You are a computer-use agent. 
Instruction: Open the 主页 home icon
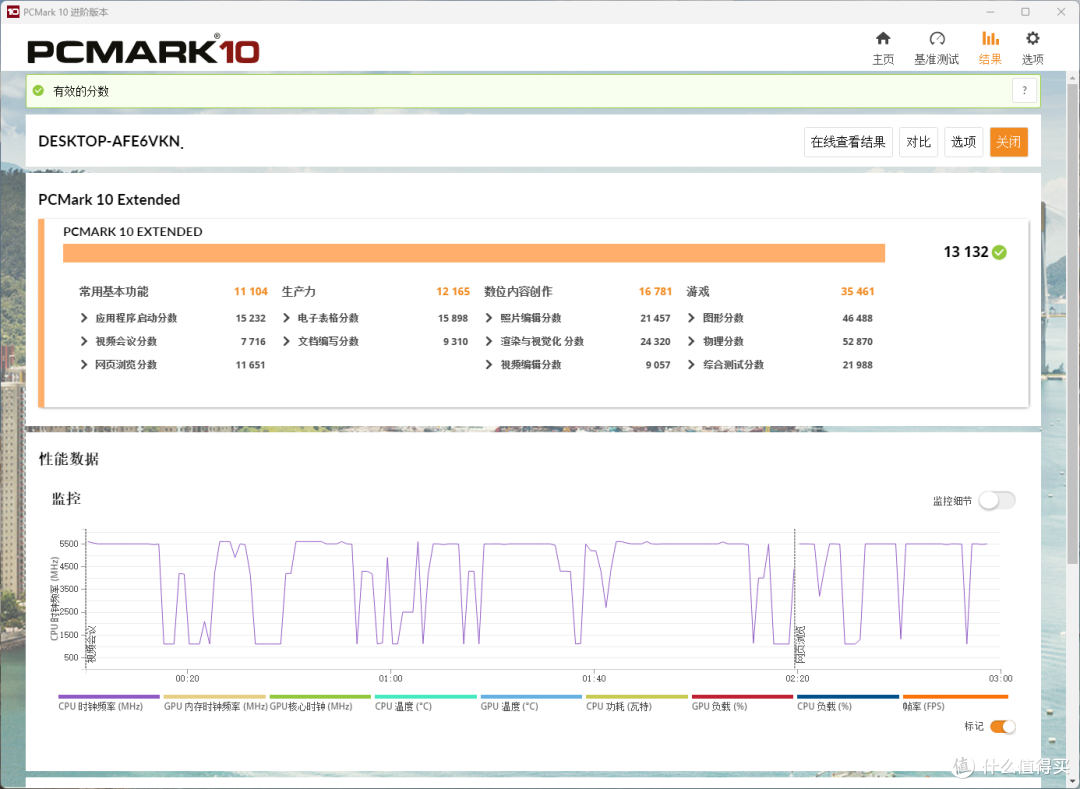coord(883,39)
